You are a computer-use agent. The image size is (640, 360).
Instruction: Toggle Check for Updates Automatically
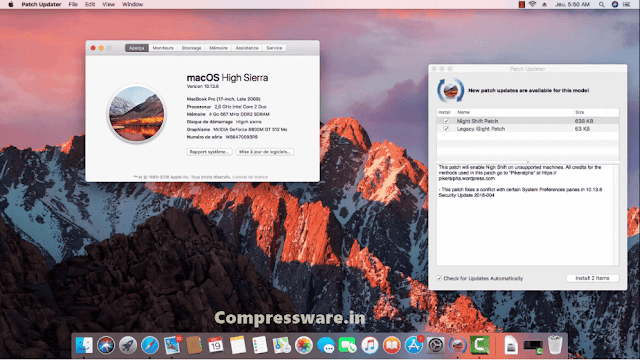(x=439, y=278)
